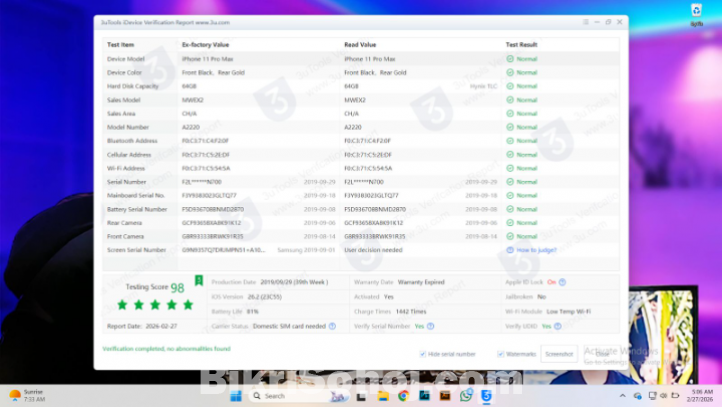The width and height of the screenshot is (722, 407).
Task: Open WhatsApp from the taskbar
Action: click(x=464, y=397)
